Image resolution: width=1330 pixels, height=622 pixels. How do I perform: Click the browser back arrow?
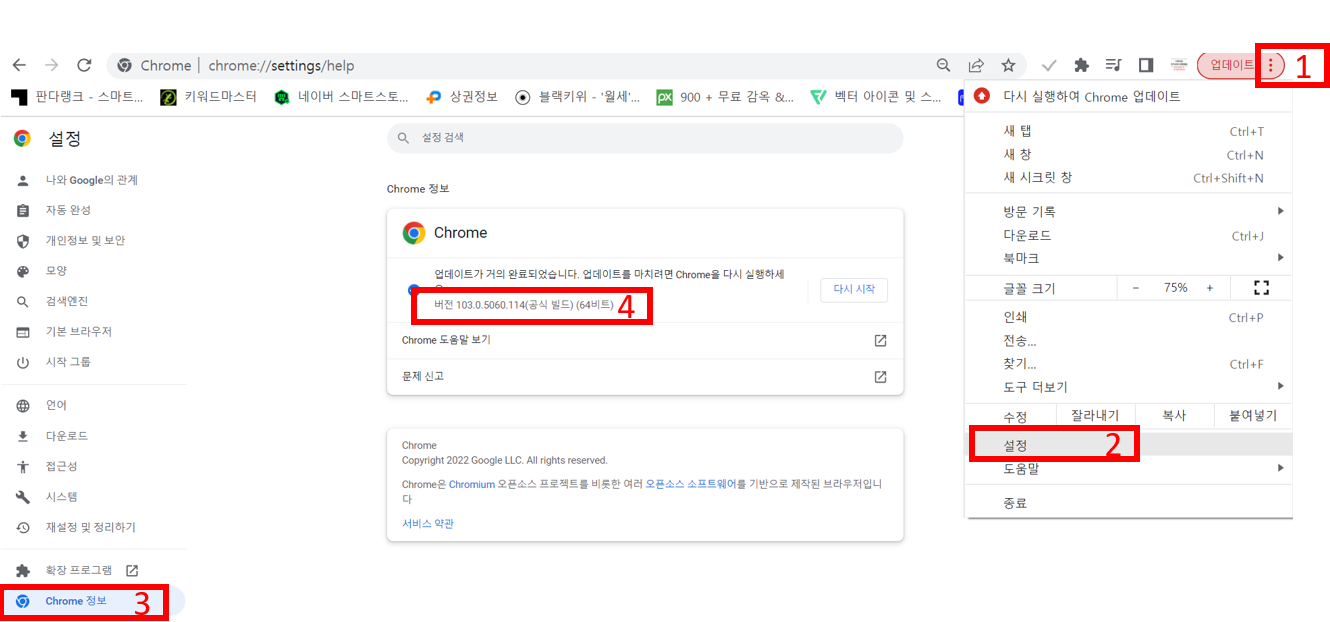[19, 65]
